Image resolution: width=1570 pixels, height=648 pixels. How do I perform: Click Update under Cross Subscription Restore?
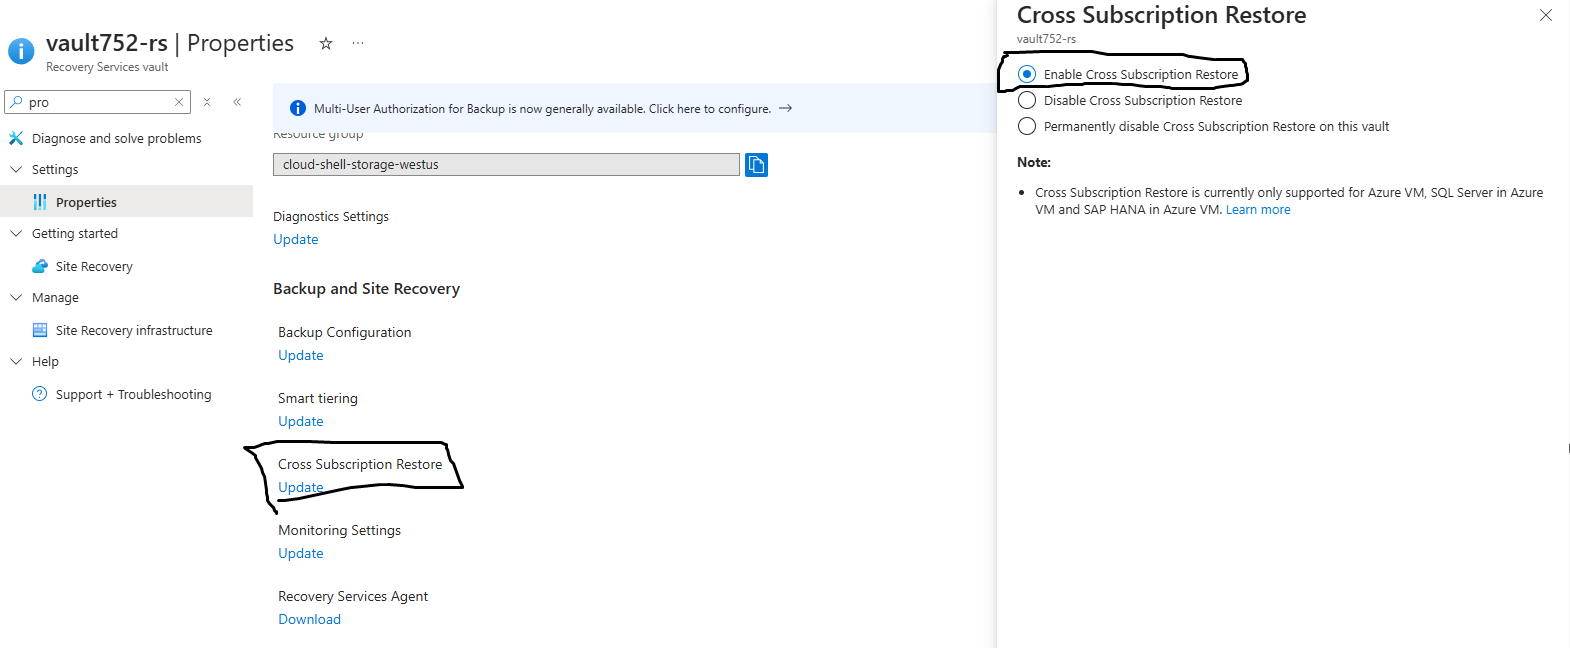[301, 487]
